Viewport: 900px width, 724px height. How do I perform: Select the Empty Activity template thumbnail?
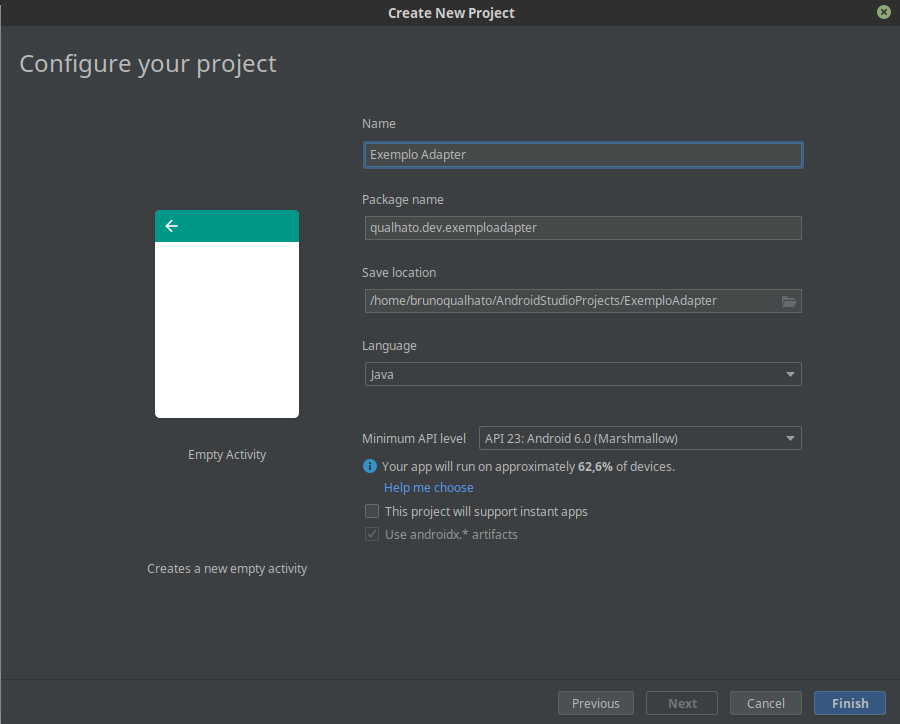point(227,315)
